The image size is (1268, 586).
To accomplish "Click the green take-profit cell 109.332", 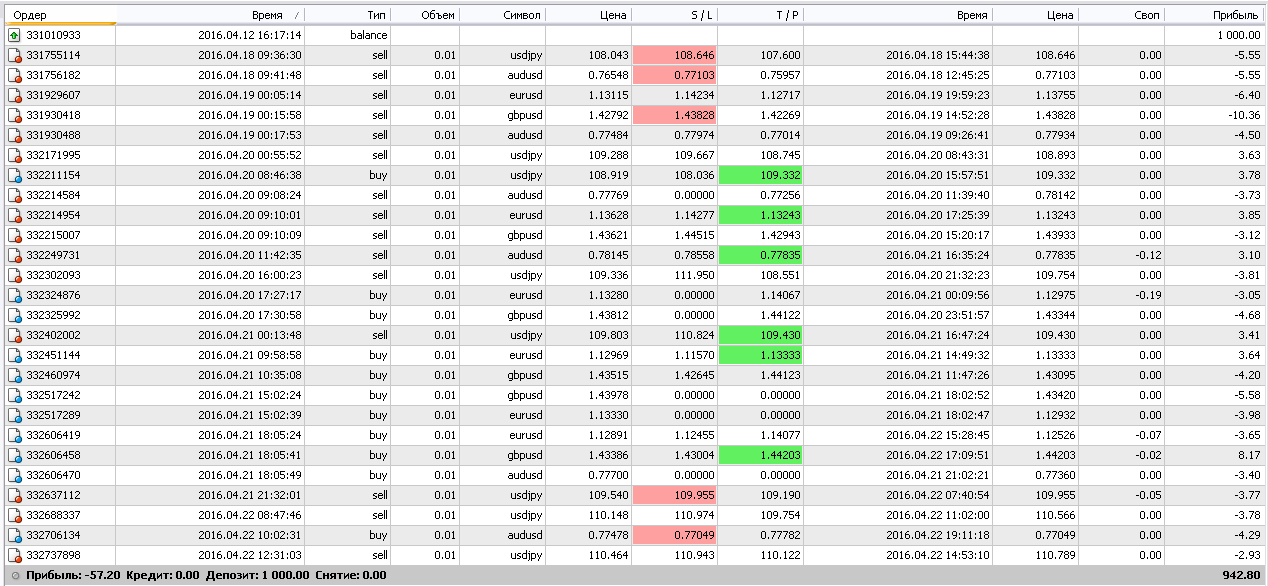I will tap(760, 175).
